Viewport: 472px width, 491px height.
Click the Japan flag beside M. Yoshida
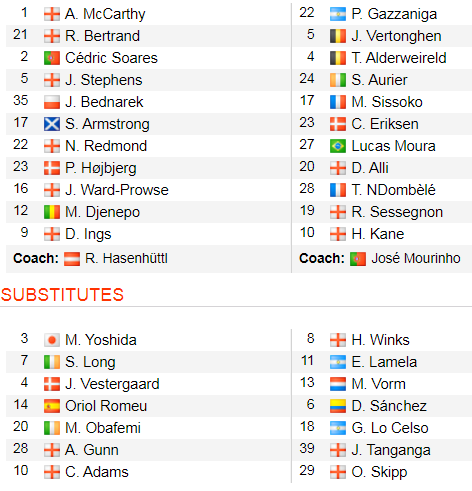pyautogui.click(x=52, y=340)
